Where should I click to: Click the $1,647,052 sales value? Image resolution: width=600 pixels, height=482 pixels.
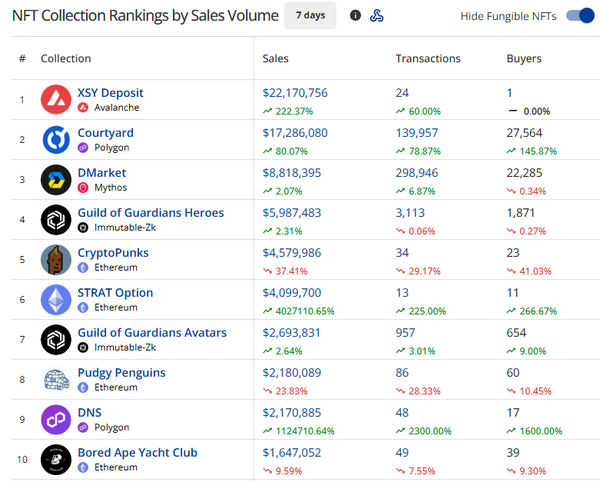pos(292,453)
